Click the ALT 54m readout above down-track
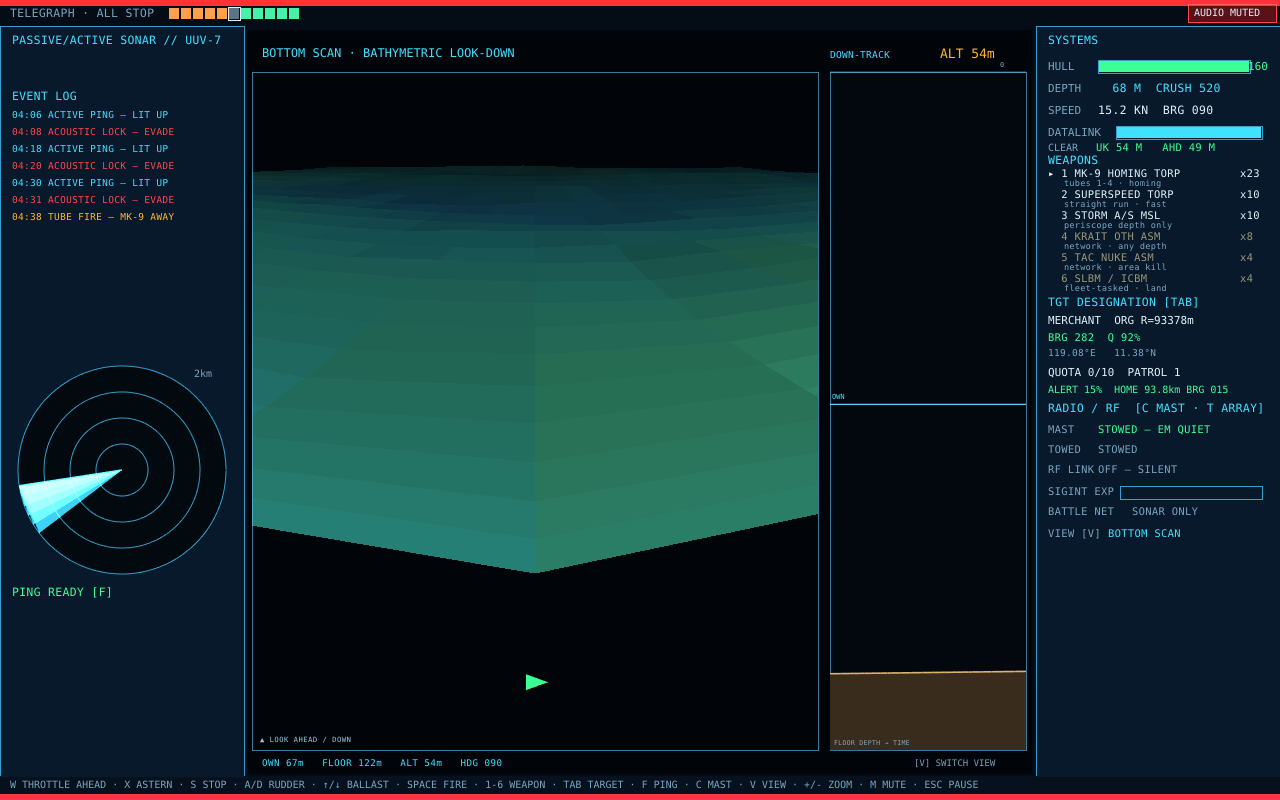The height and width of the screenshot is (800, 1280). point(967,54)
